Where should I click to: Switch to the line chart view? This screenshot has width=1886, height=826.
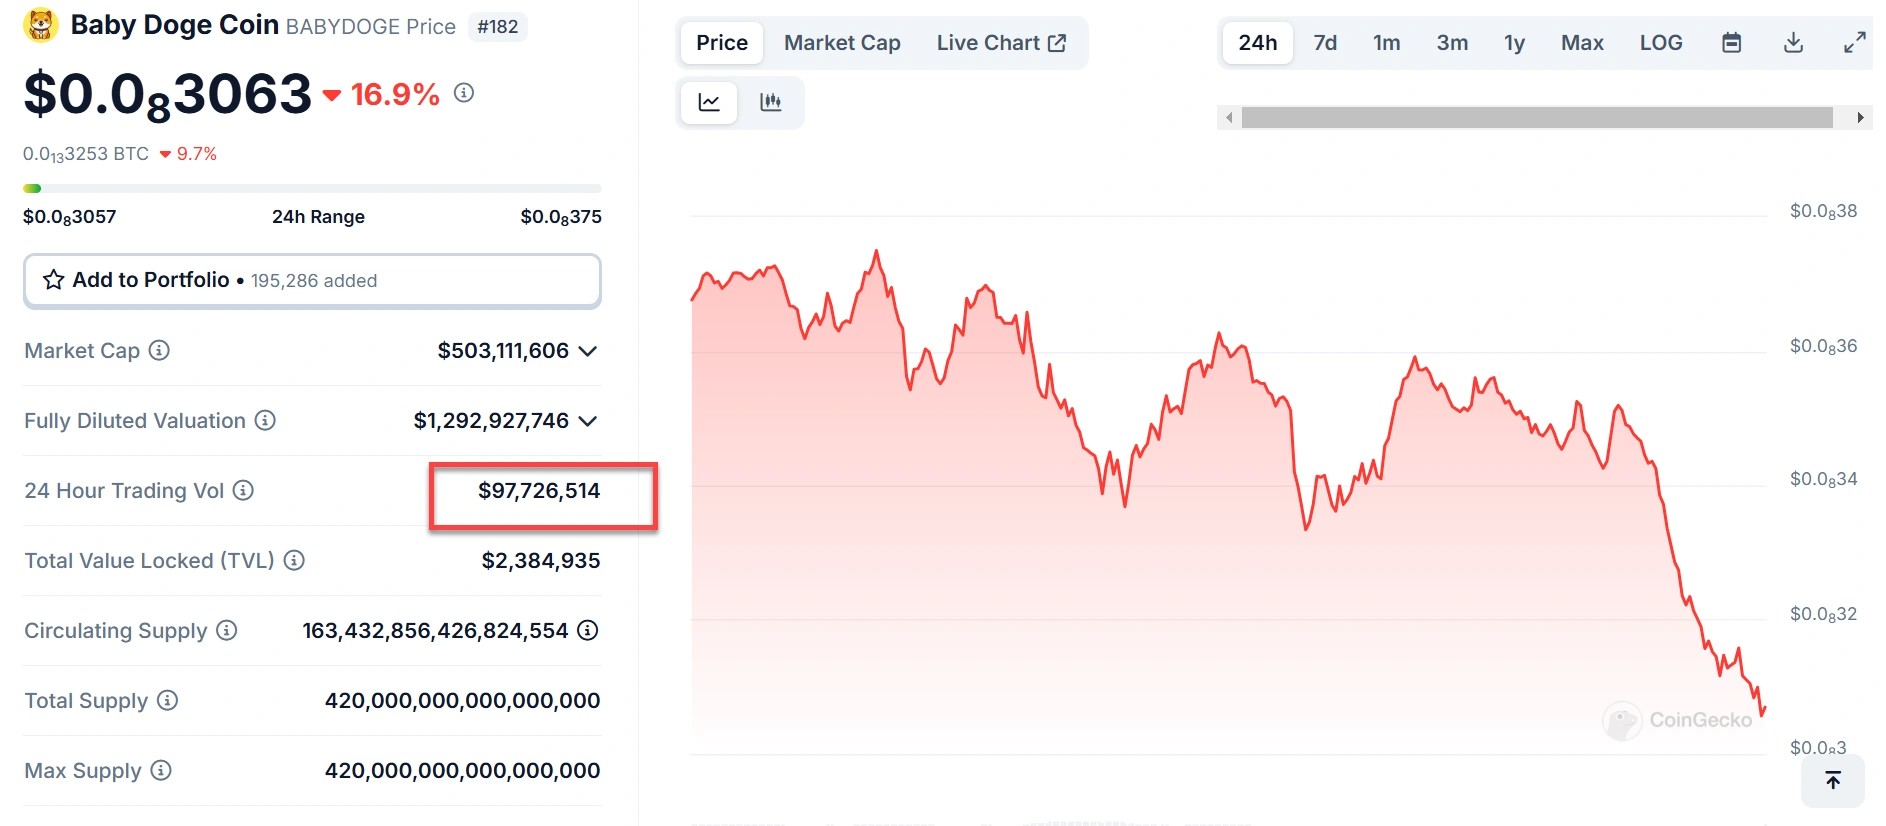coord(709,102)
